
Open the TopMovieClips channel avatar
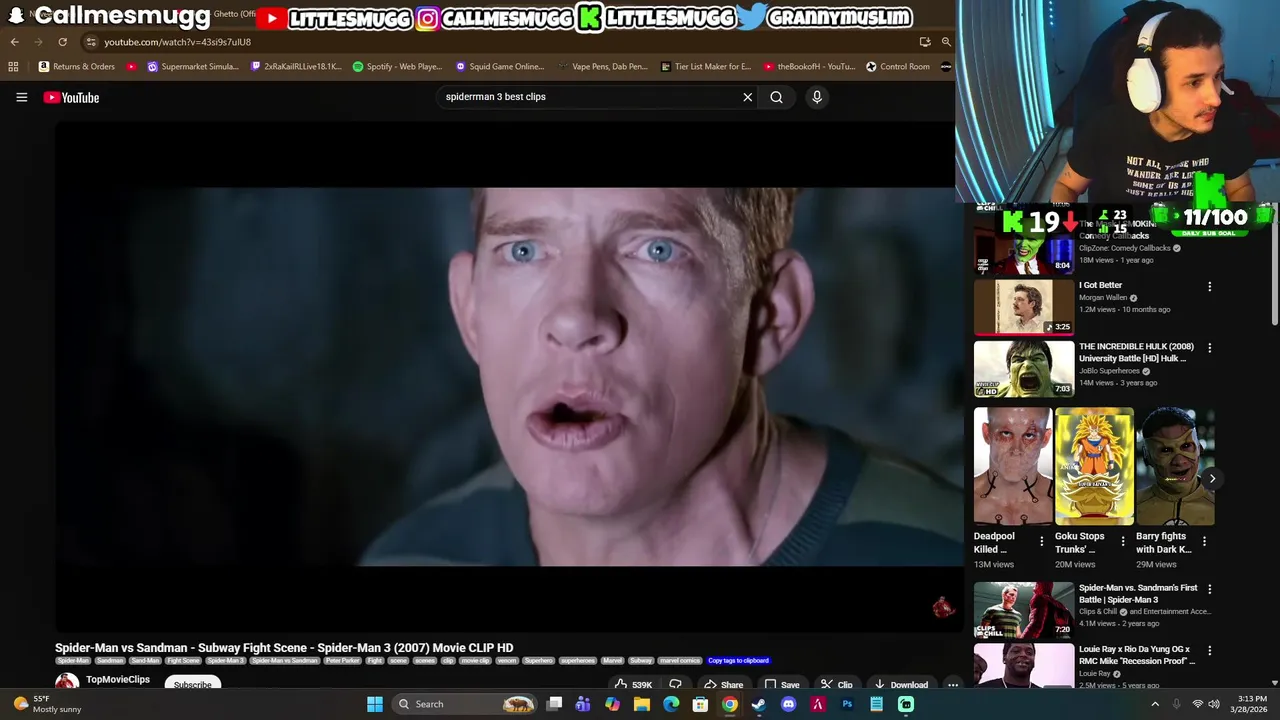67,682
